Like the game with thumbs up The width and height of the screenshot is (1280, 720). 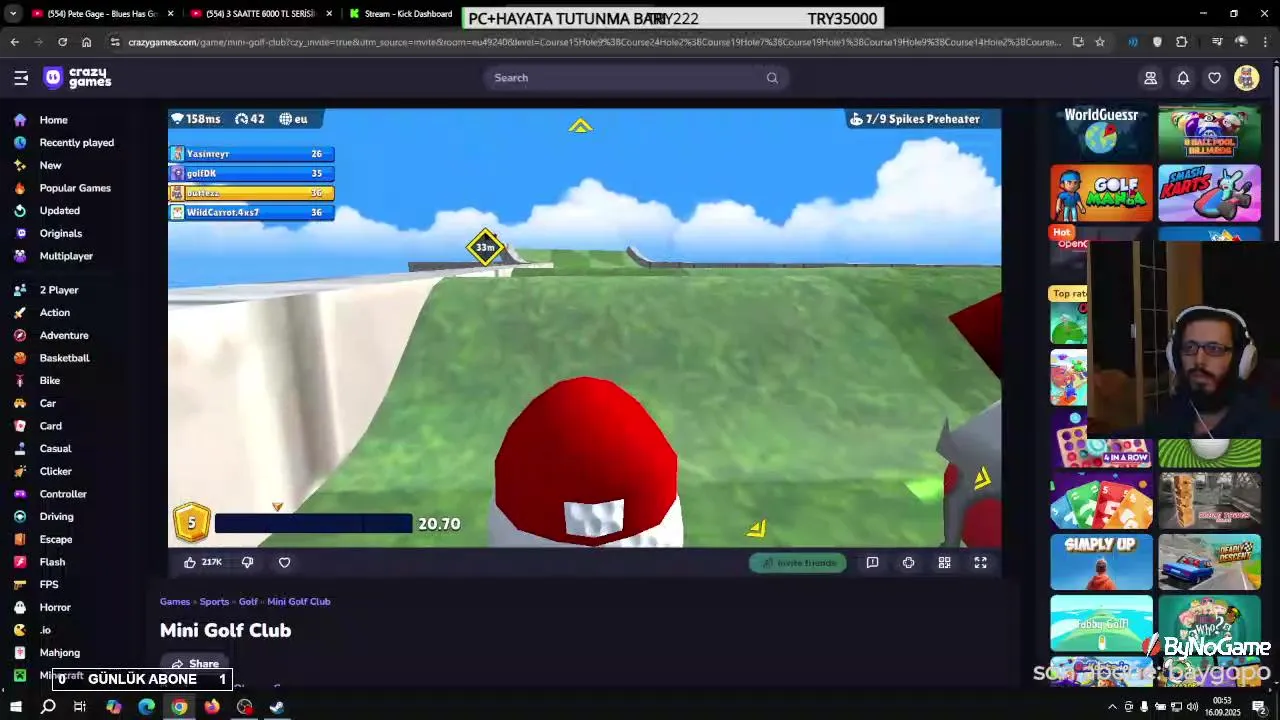(190, 563)
